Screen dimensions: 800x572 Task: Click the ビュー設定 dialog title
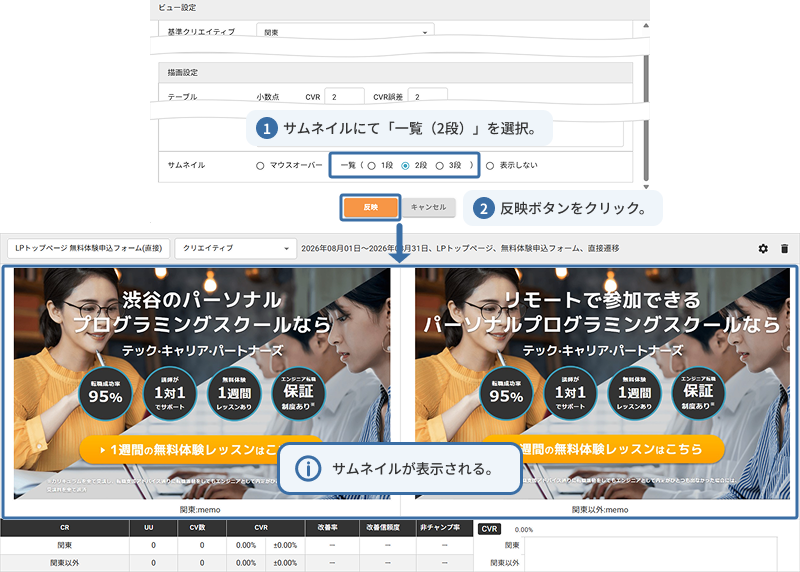(x=177, y=8)
